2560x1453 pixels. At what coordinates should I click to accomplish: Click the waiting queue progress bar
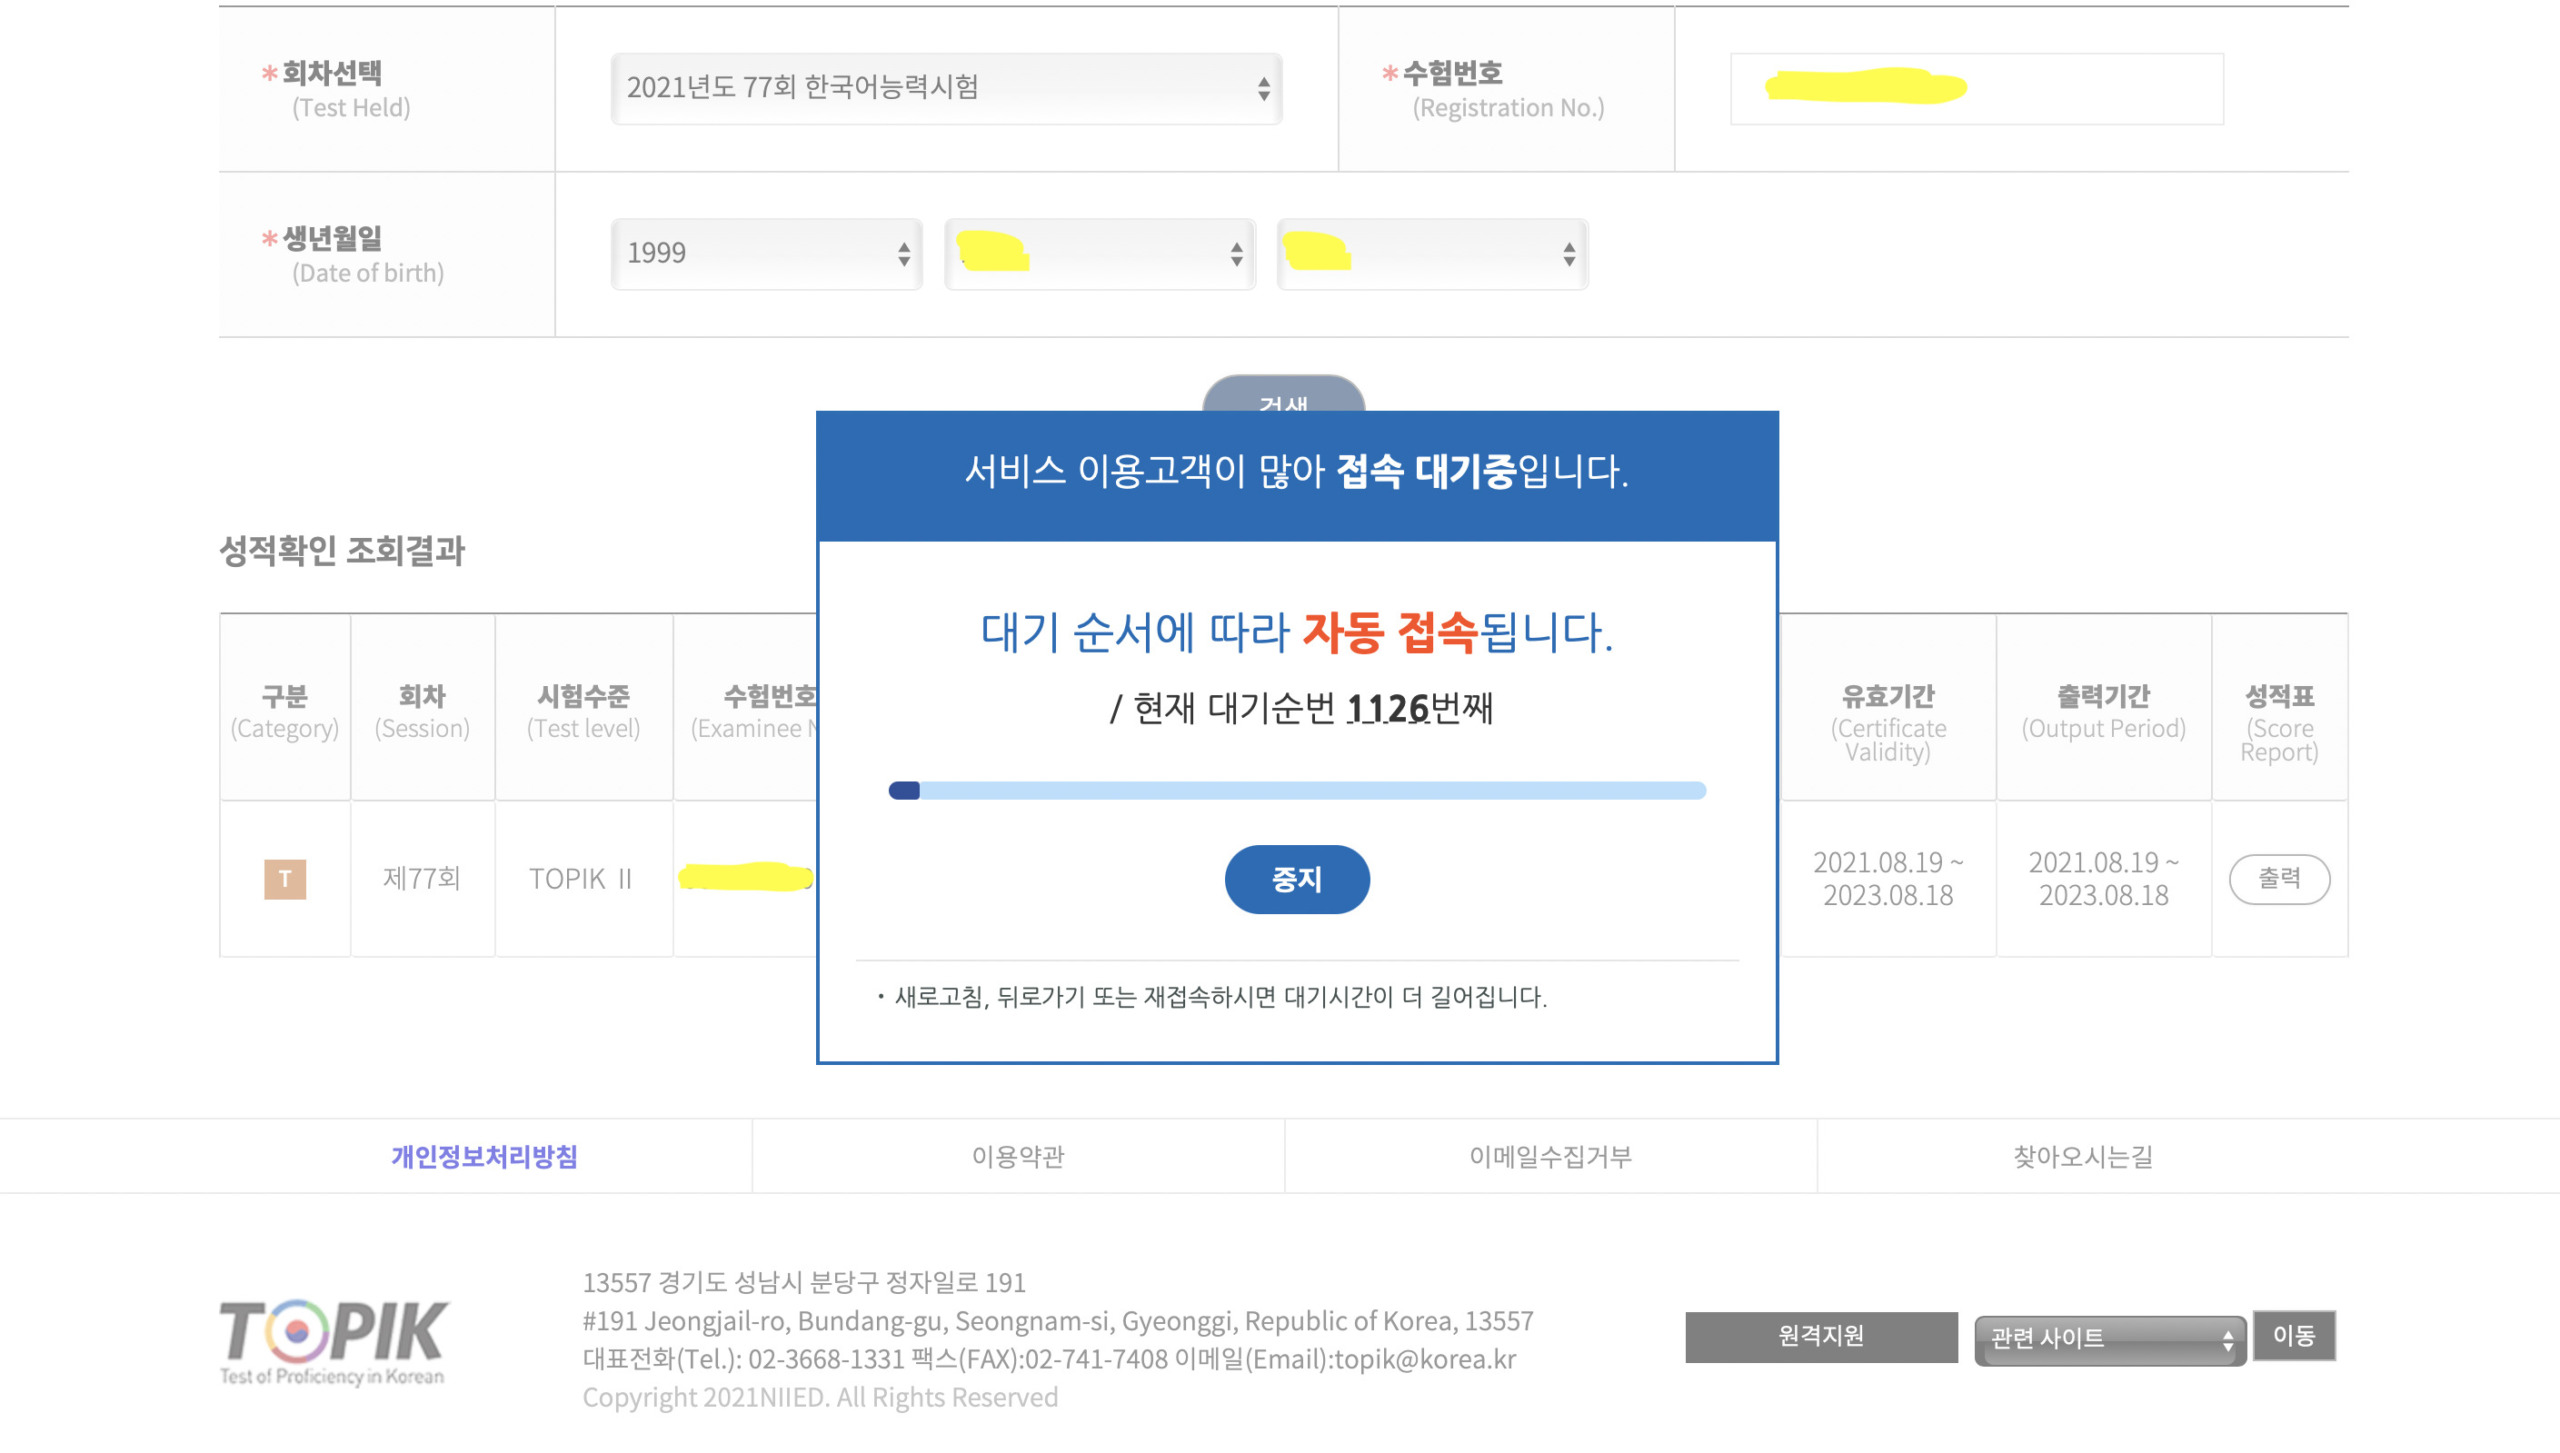pyautogui.click(x=1297, y=790)
